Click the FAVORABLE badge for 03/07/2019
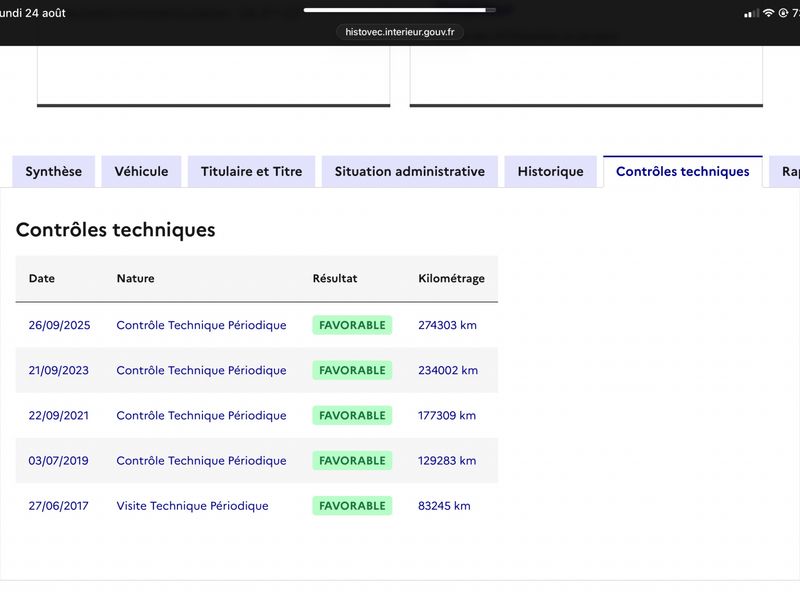 [x=352, y=461]
